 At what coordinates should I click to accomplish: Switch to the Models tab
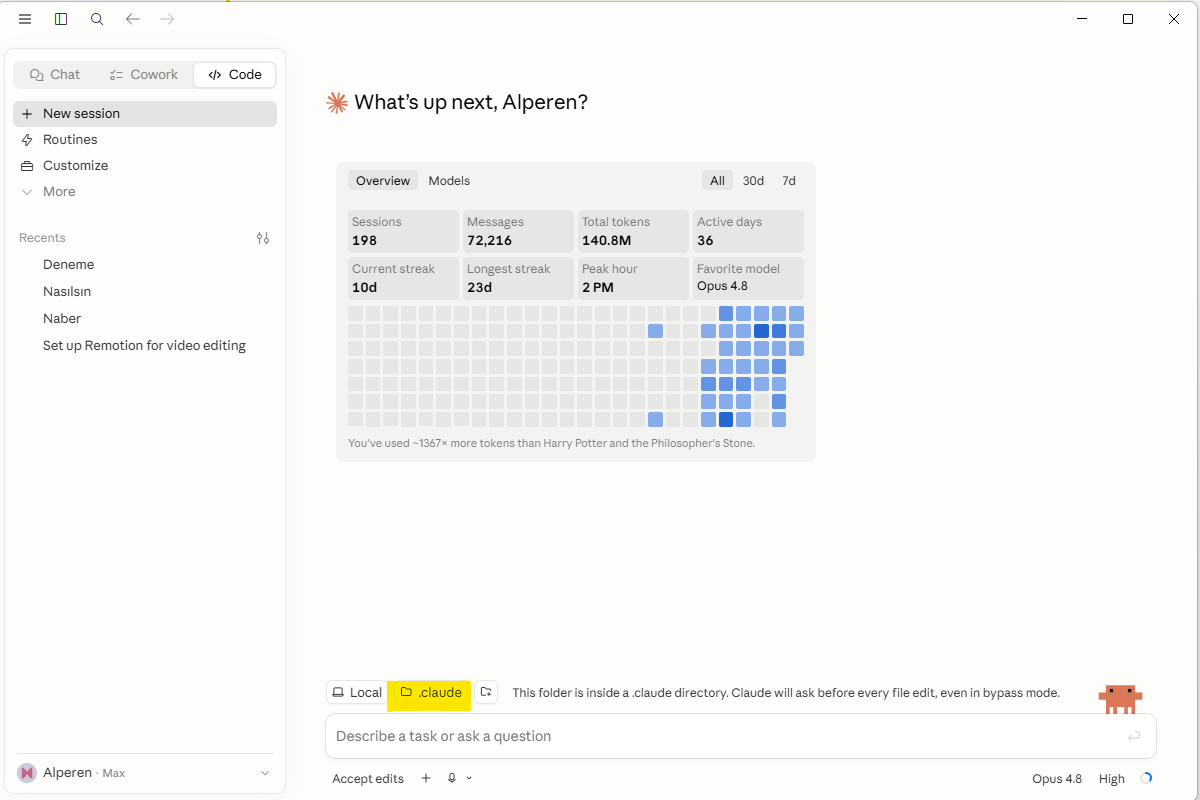449,181
